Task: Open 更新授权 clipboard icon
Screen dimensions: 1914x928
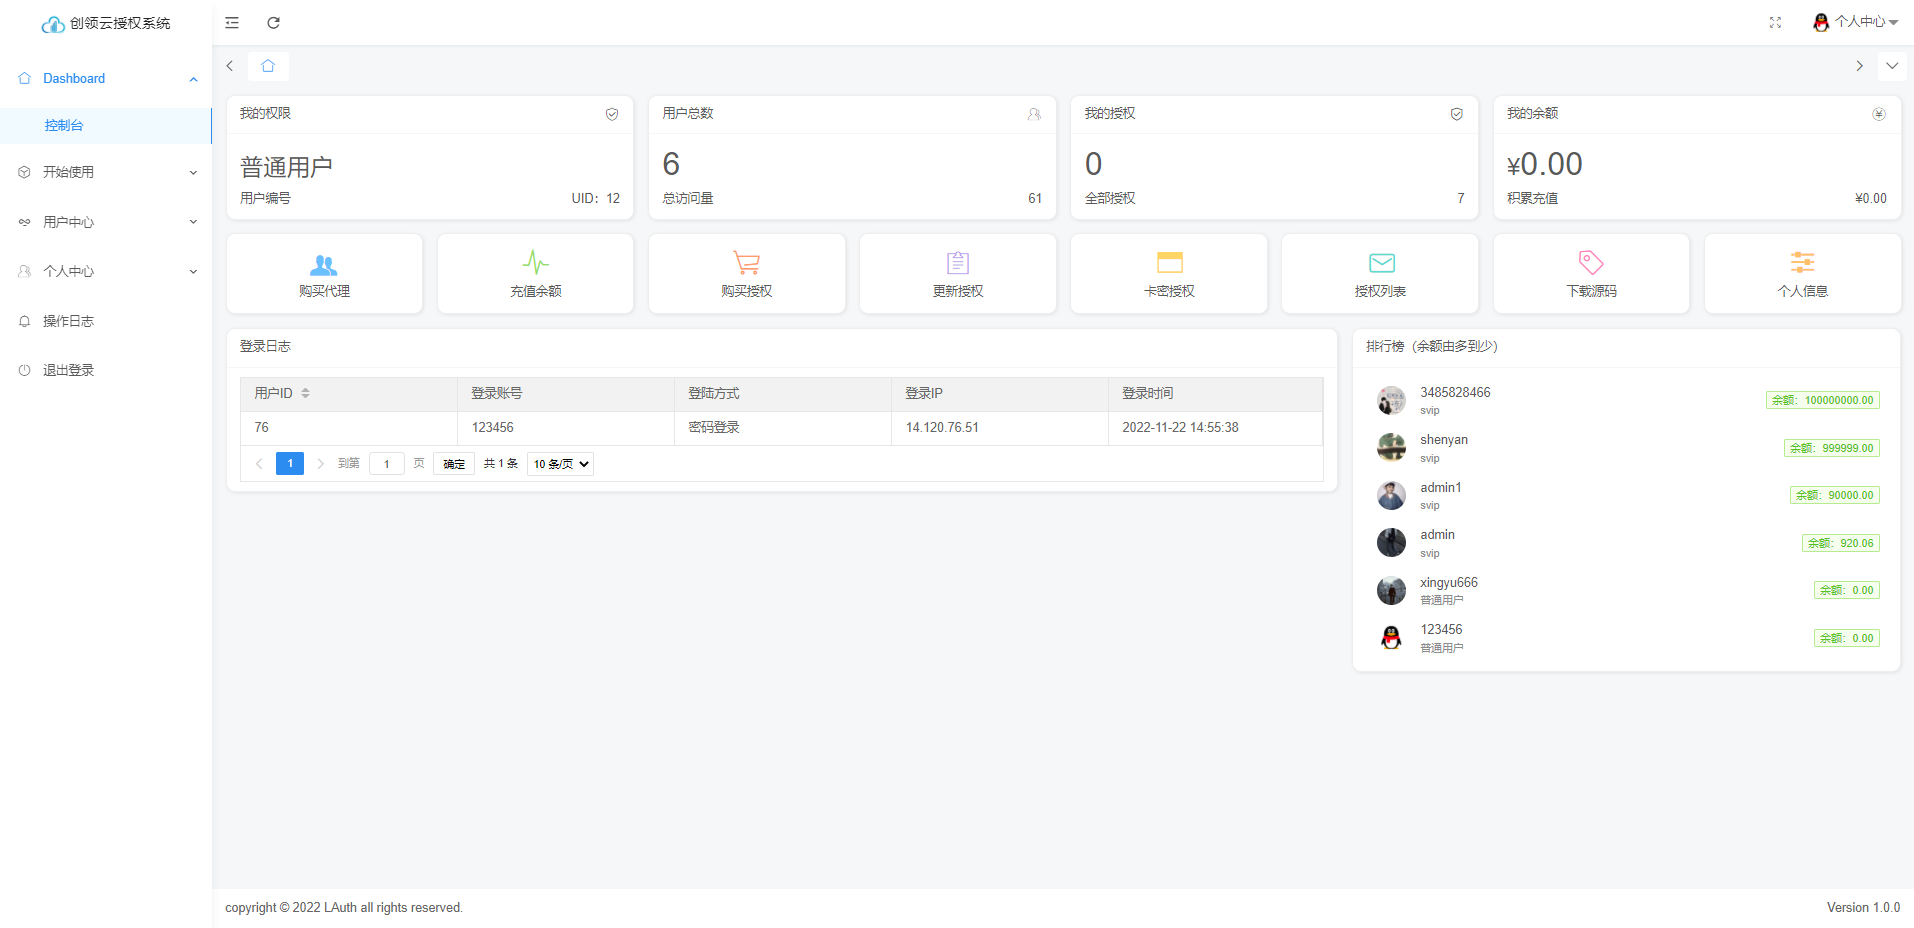Action: (x=957, y=263)
